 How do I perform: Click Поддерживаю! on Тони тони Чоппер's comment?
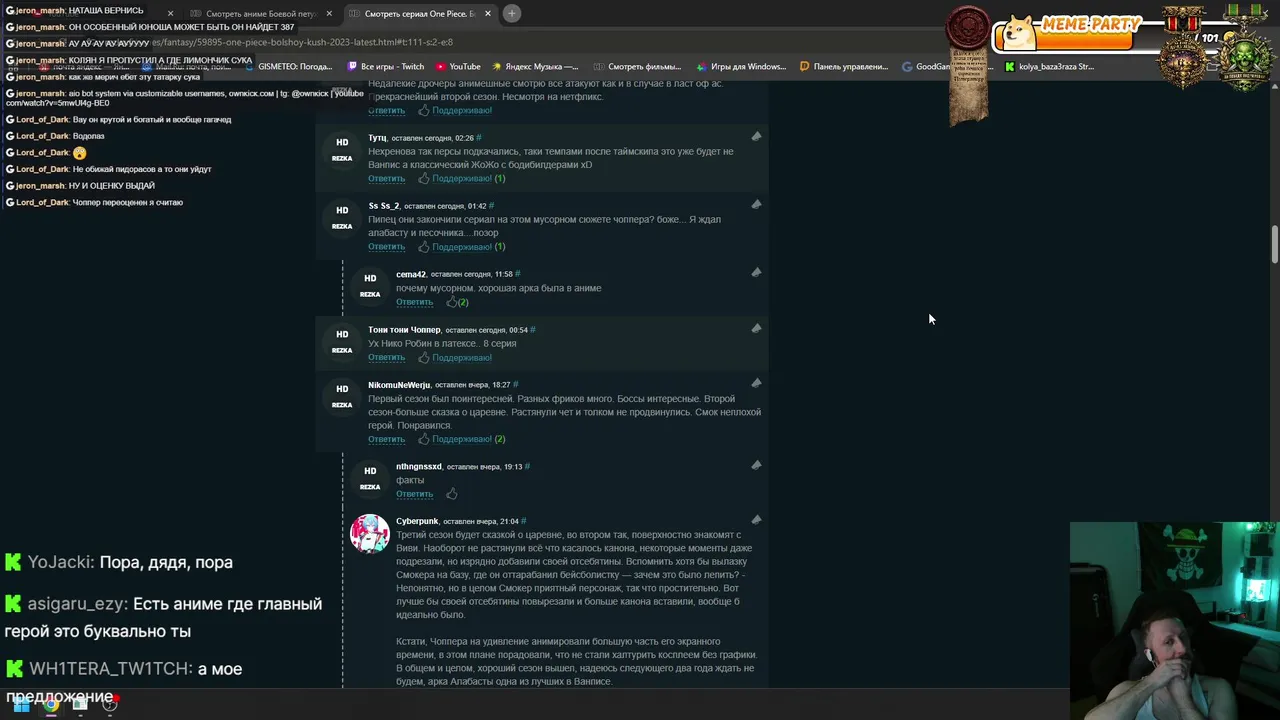pyautogui.click(x=462, y=357)
